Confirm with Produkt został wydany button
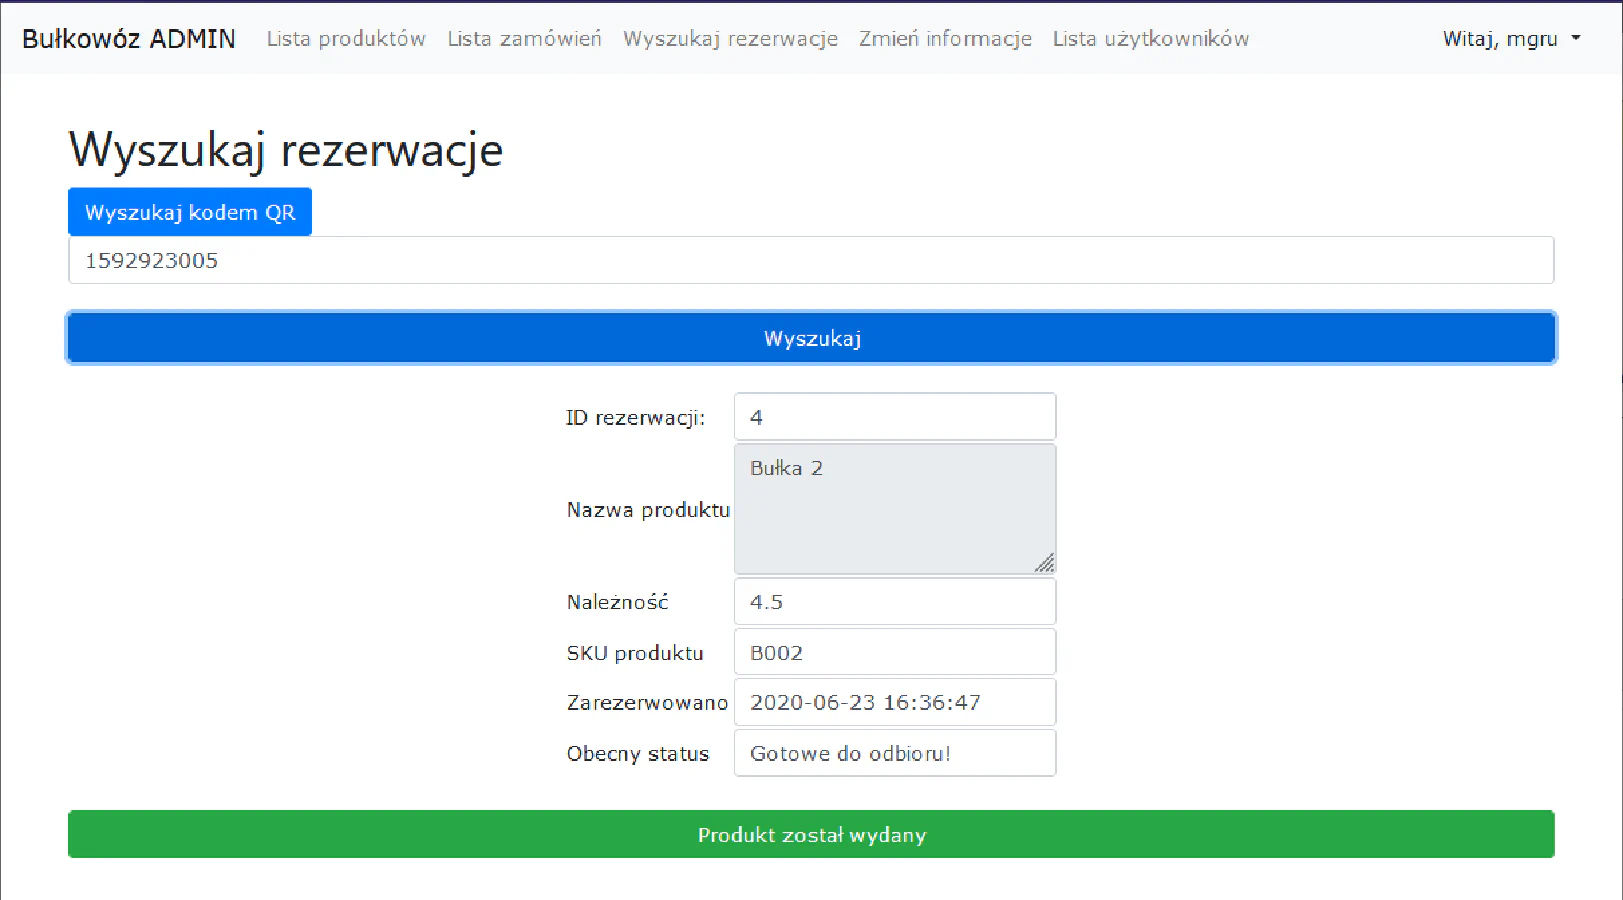1623x900 pixels. (811, 835)
